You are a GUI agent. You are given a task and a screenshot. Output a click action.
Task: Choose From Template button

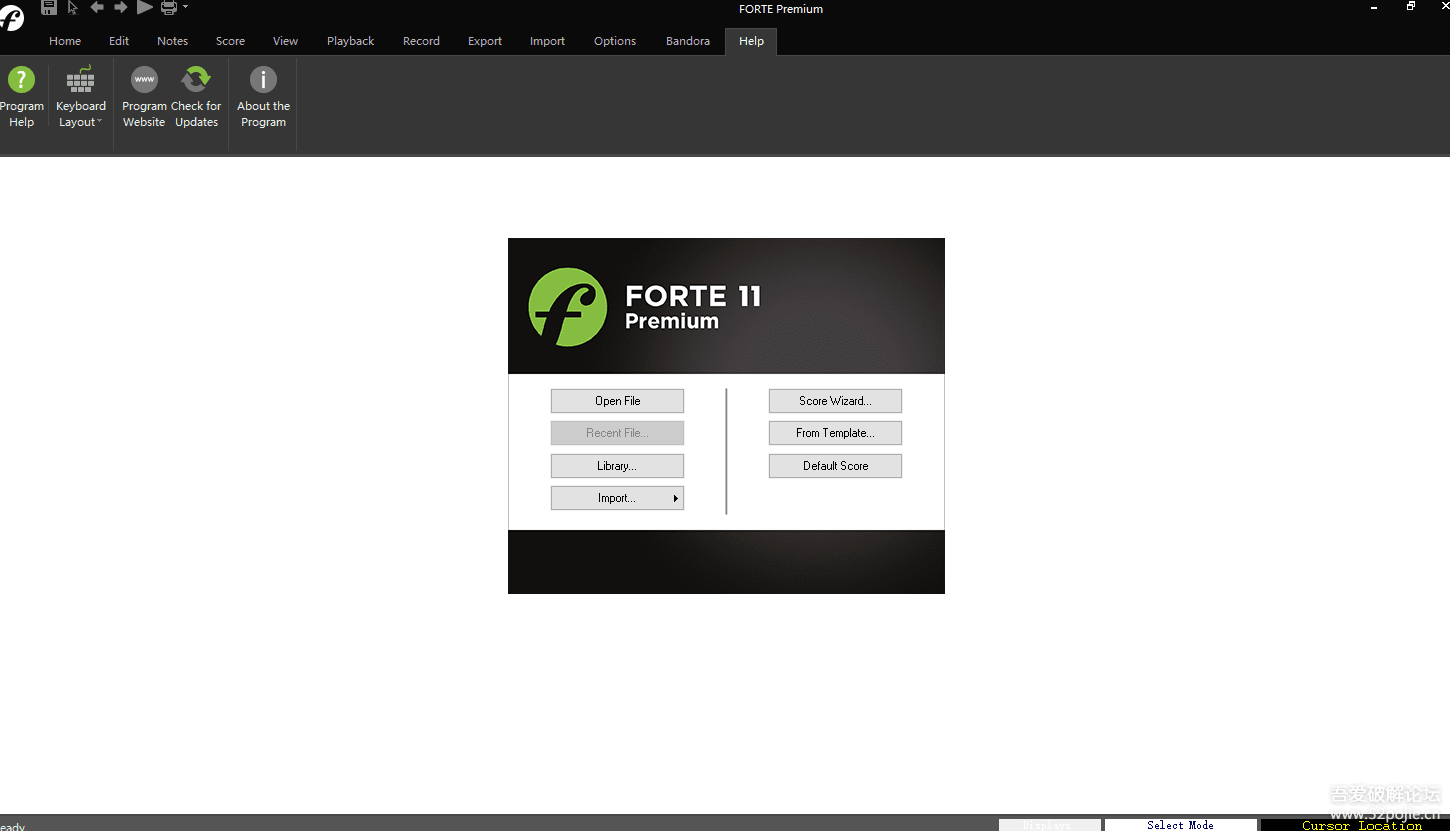pos(835,433)
